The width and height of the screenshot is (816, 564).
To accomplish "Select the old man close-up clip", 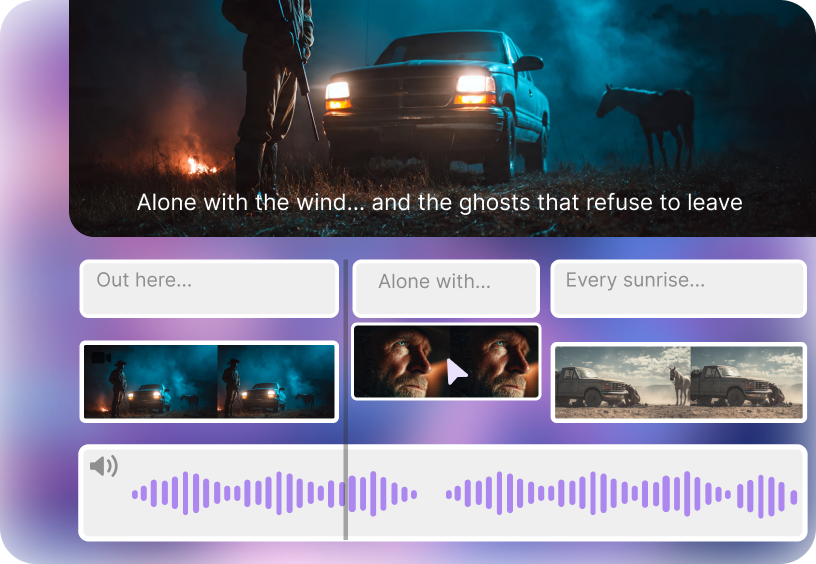I will pos(447,362).
